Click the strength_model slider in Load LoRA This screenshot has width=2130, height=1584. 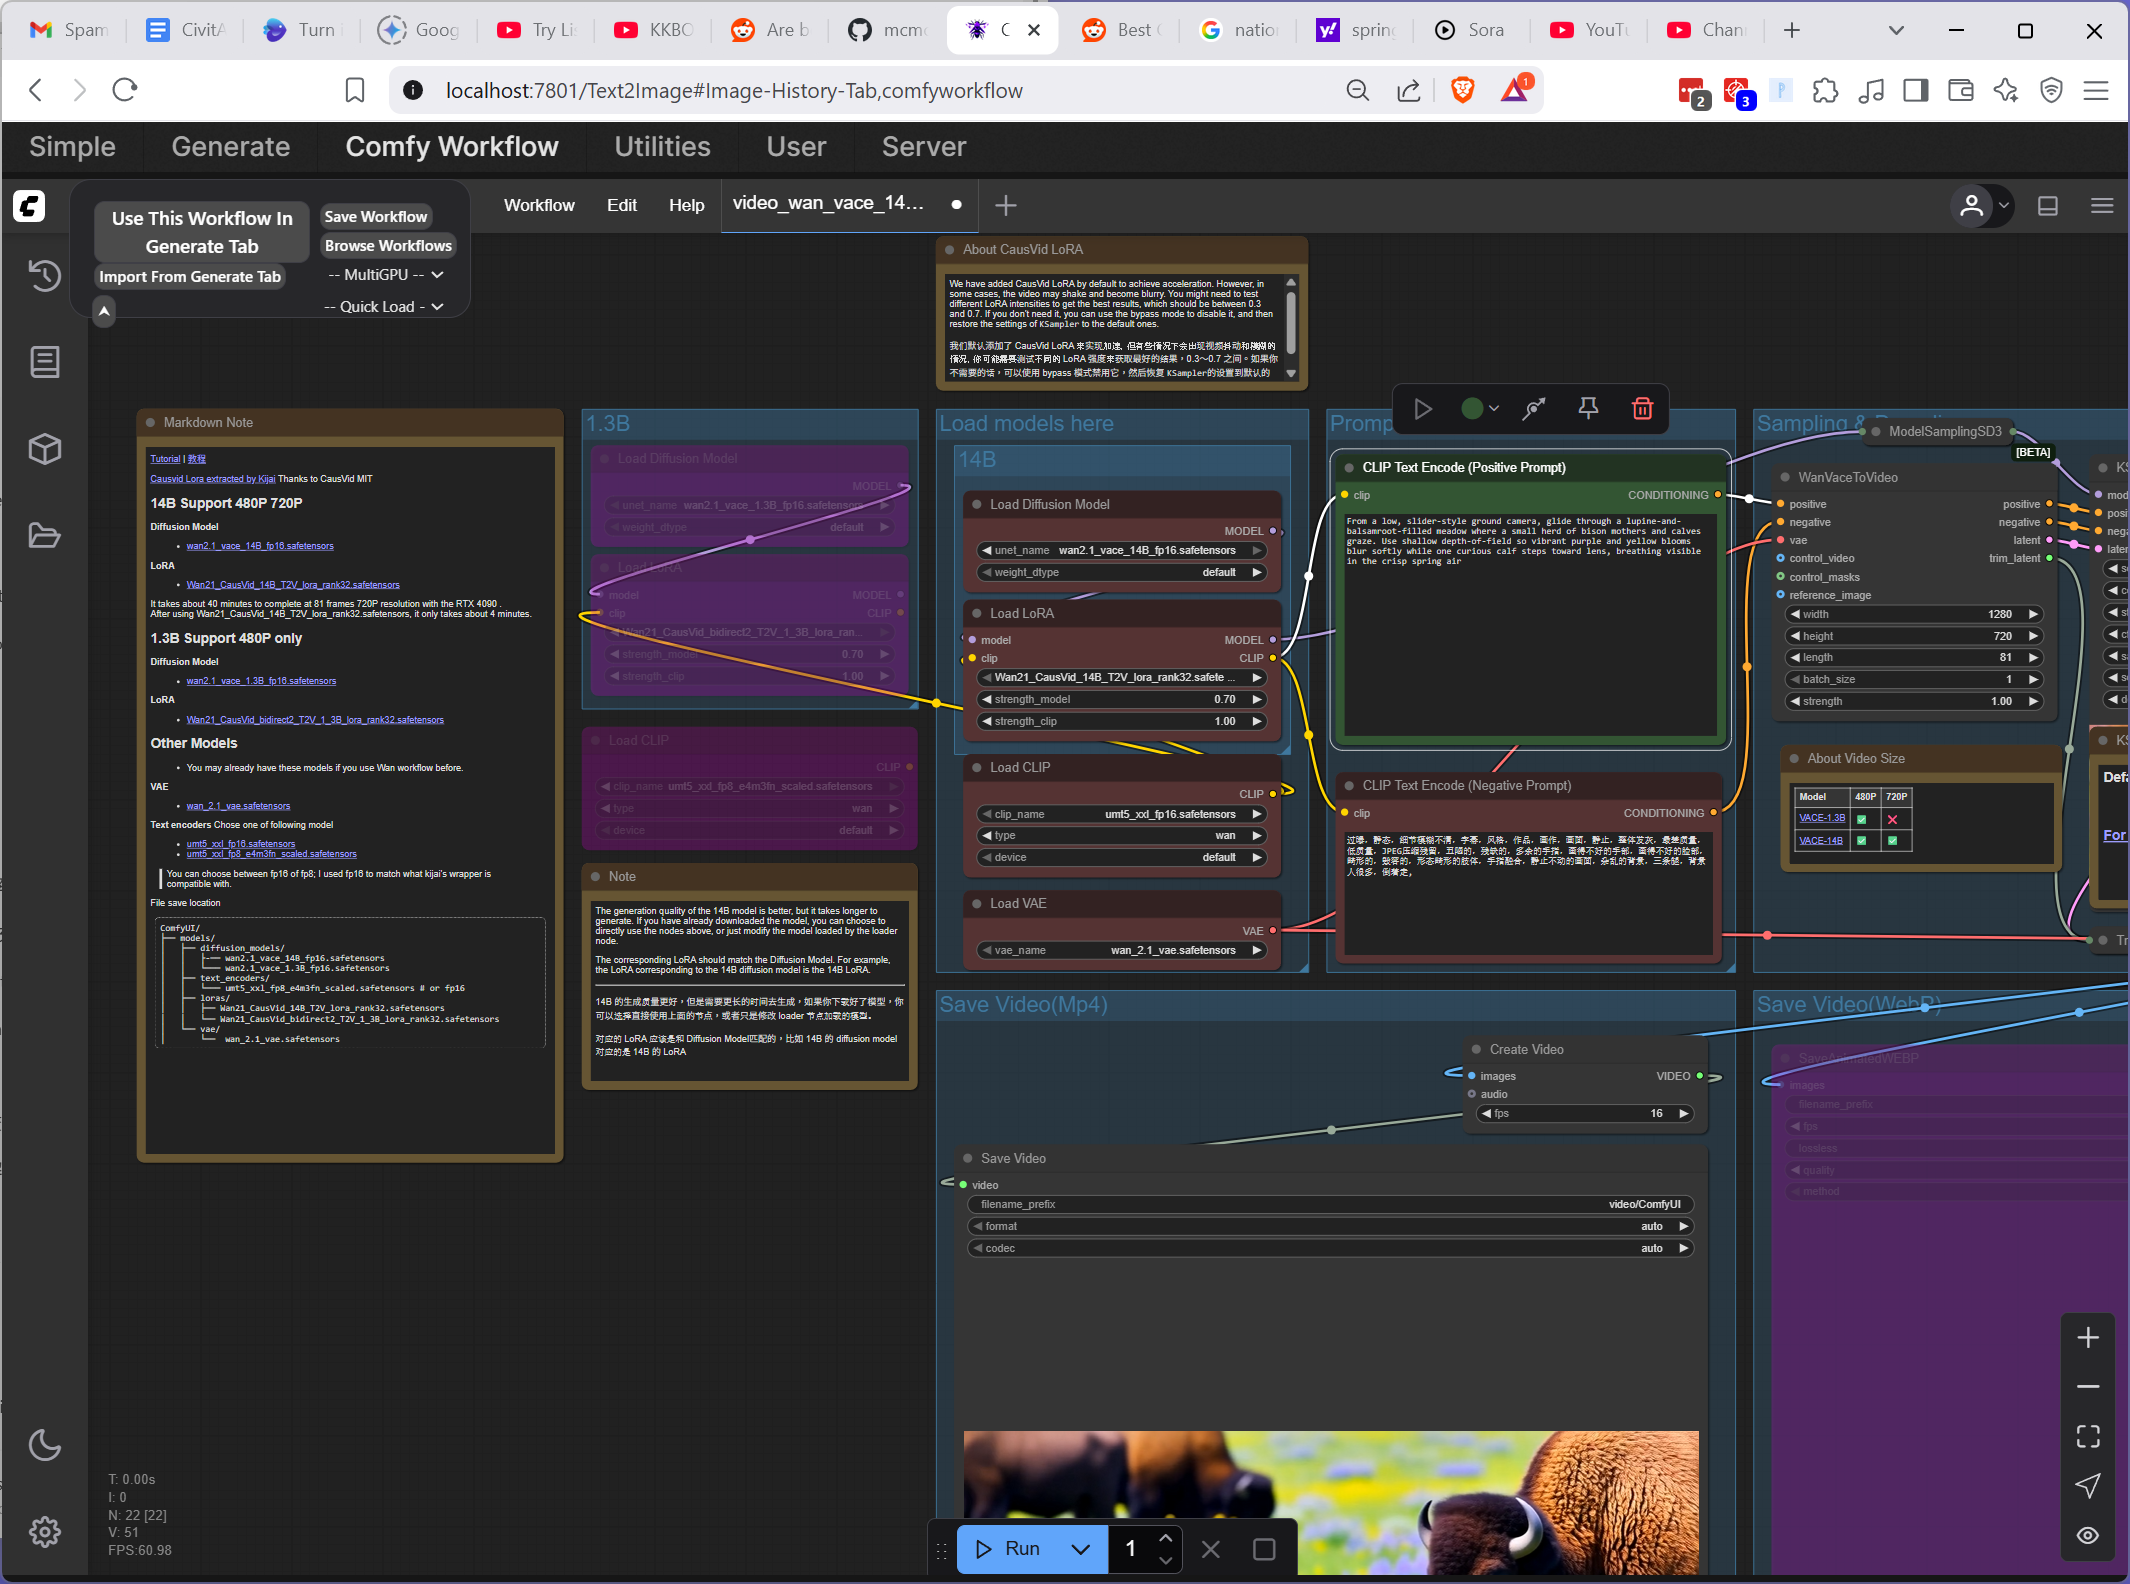pos(1120,699)
